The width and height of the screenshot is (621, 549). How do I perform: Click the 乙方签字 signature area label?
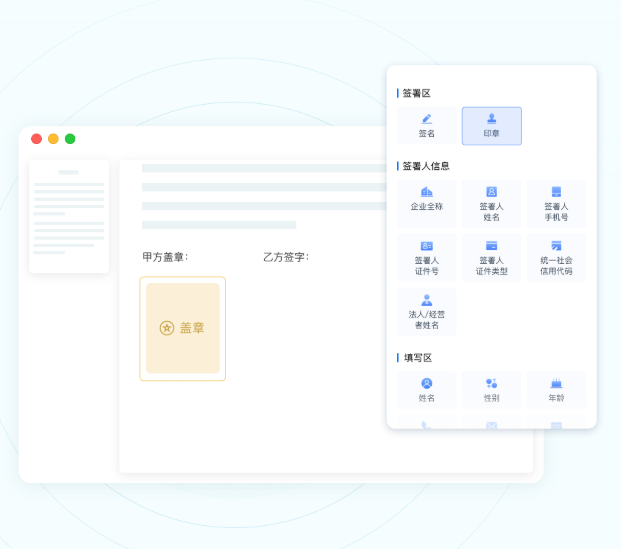(x=286, y=257)
